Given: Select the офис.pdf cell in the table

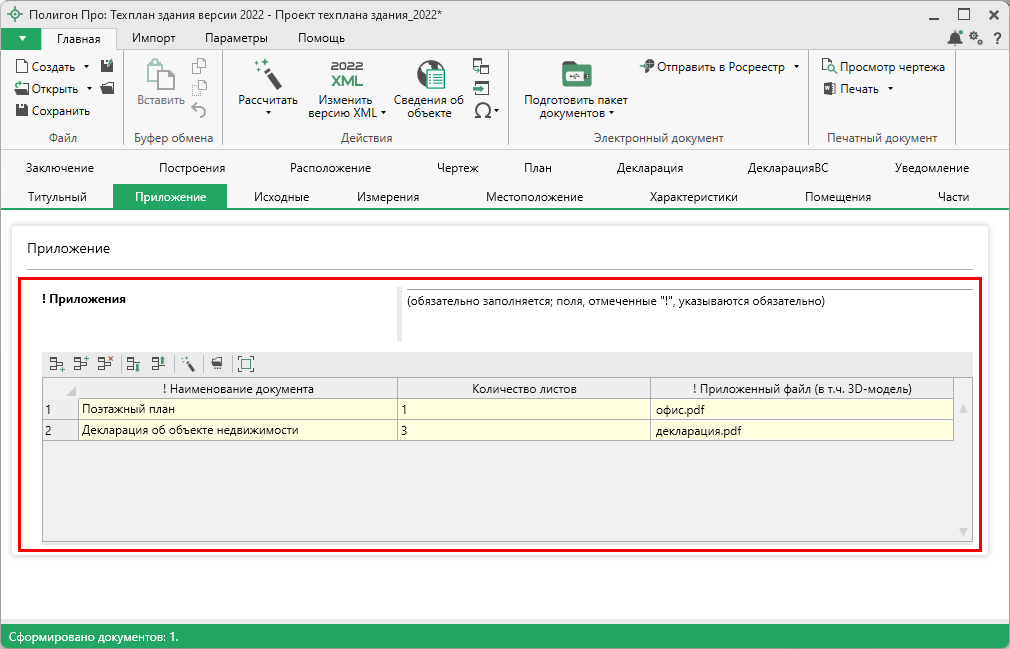Looking at the screenshot, I should point(800,409).
